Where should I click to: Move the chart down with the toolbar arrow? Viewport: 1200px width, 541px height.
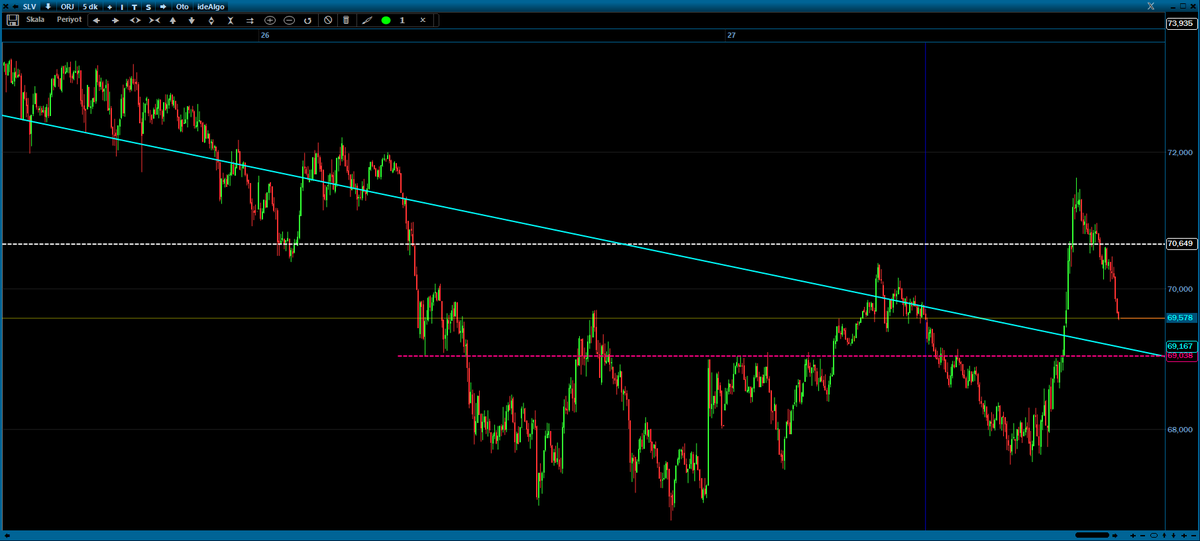(192, 20)
